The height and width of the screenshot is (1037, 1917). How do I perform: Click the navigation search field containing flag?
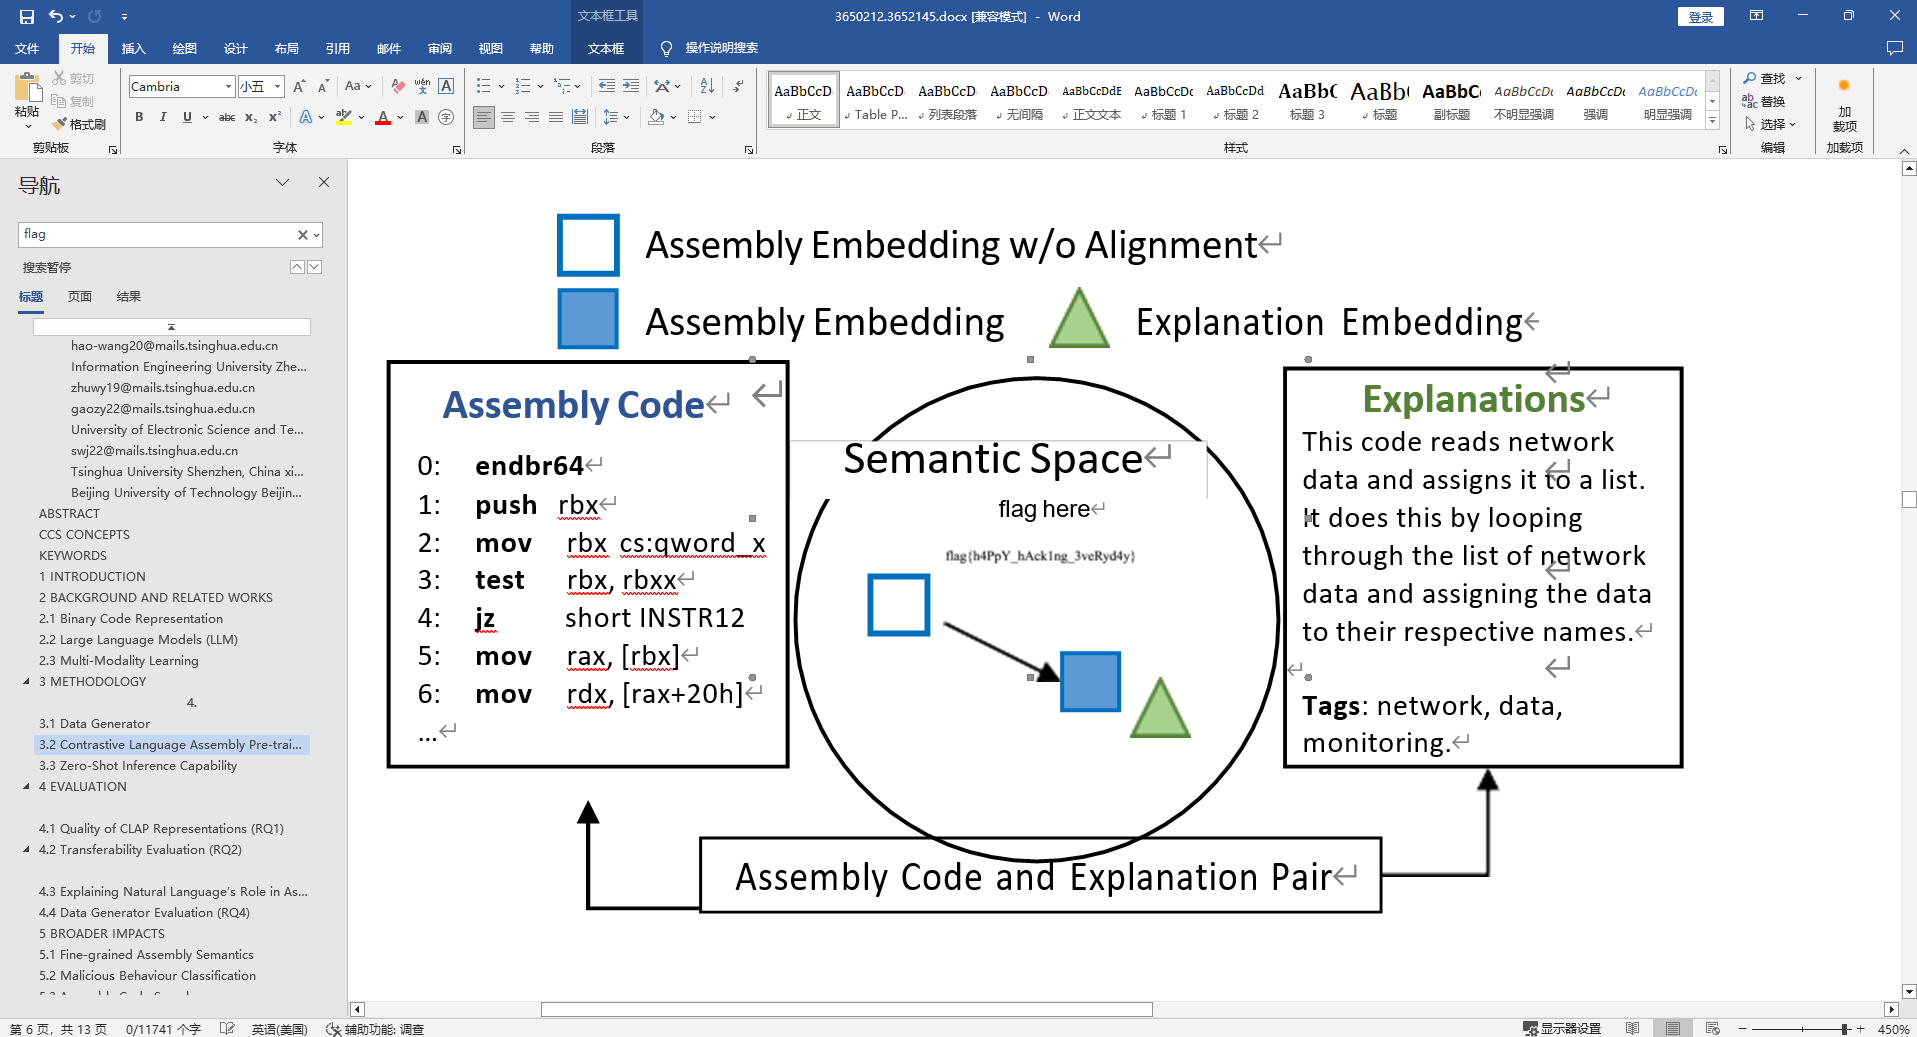point(158,235)
